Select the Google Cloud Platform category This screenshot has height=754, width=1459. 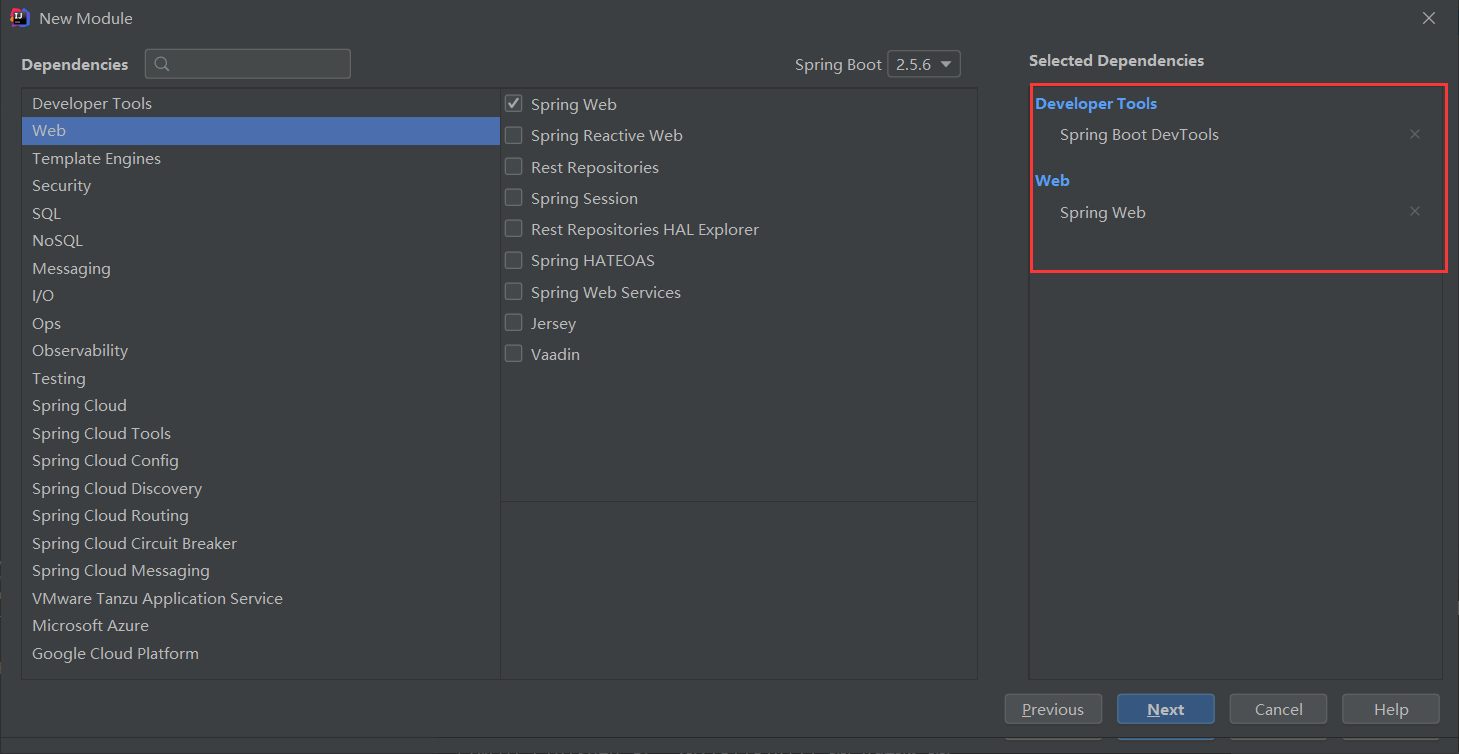pyautogui.click(x=261, y=653)
